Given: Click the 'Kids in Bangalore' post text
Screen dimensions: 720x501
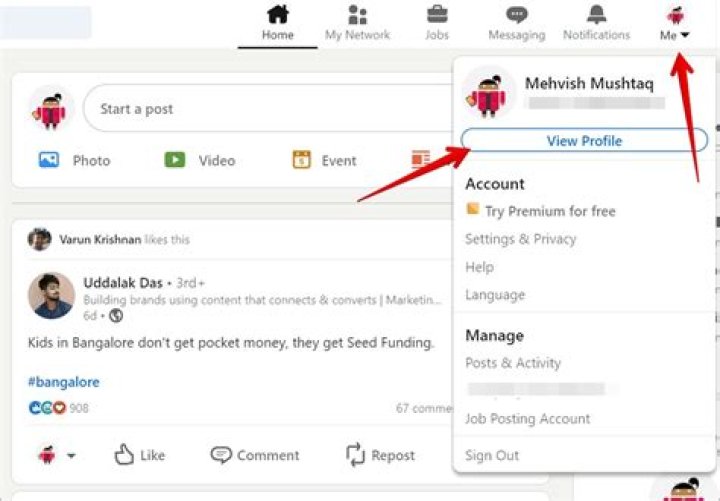Looking at the screenshot, I should pos(231,343).
